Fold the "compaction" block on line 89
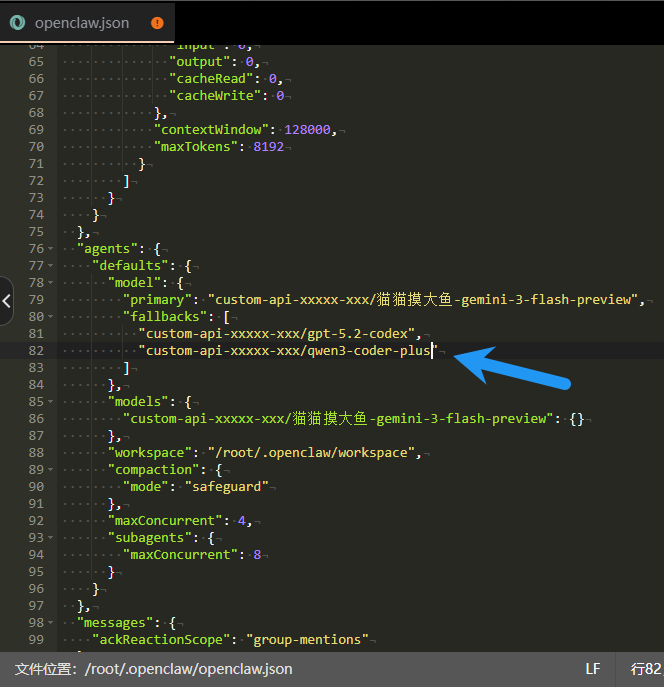The height and width of the screenshot is (687, 664). [x=51, y=469]
